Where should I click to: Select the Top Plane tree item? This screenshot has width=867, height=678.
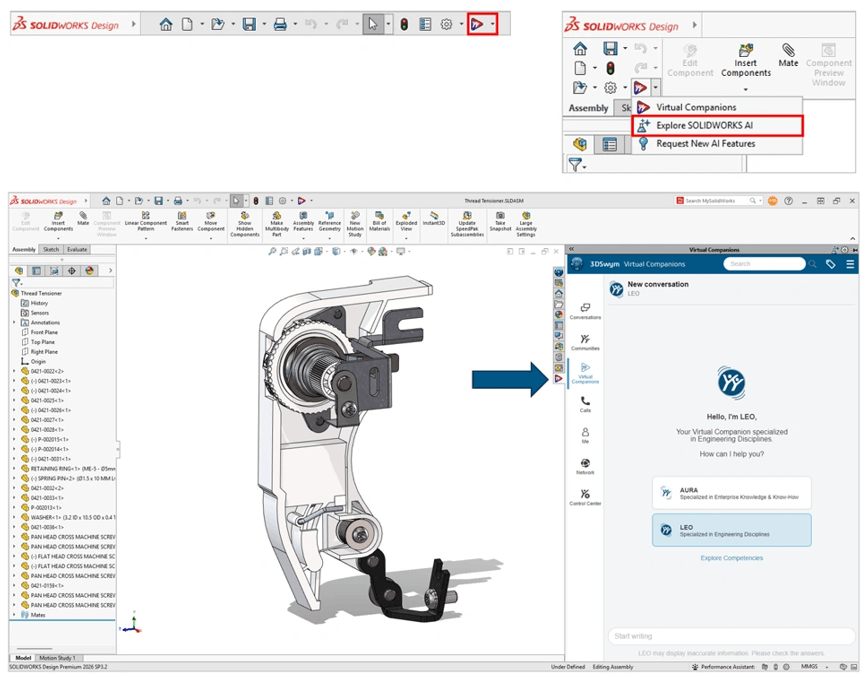(x=38, y=342)
